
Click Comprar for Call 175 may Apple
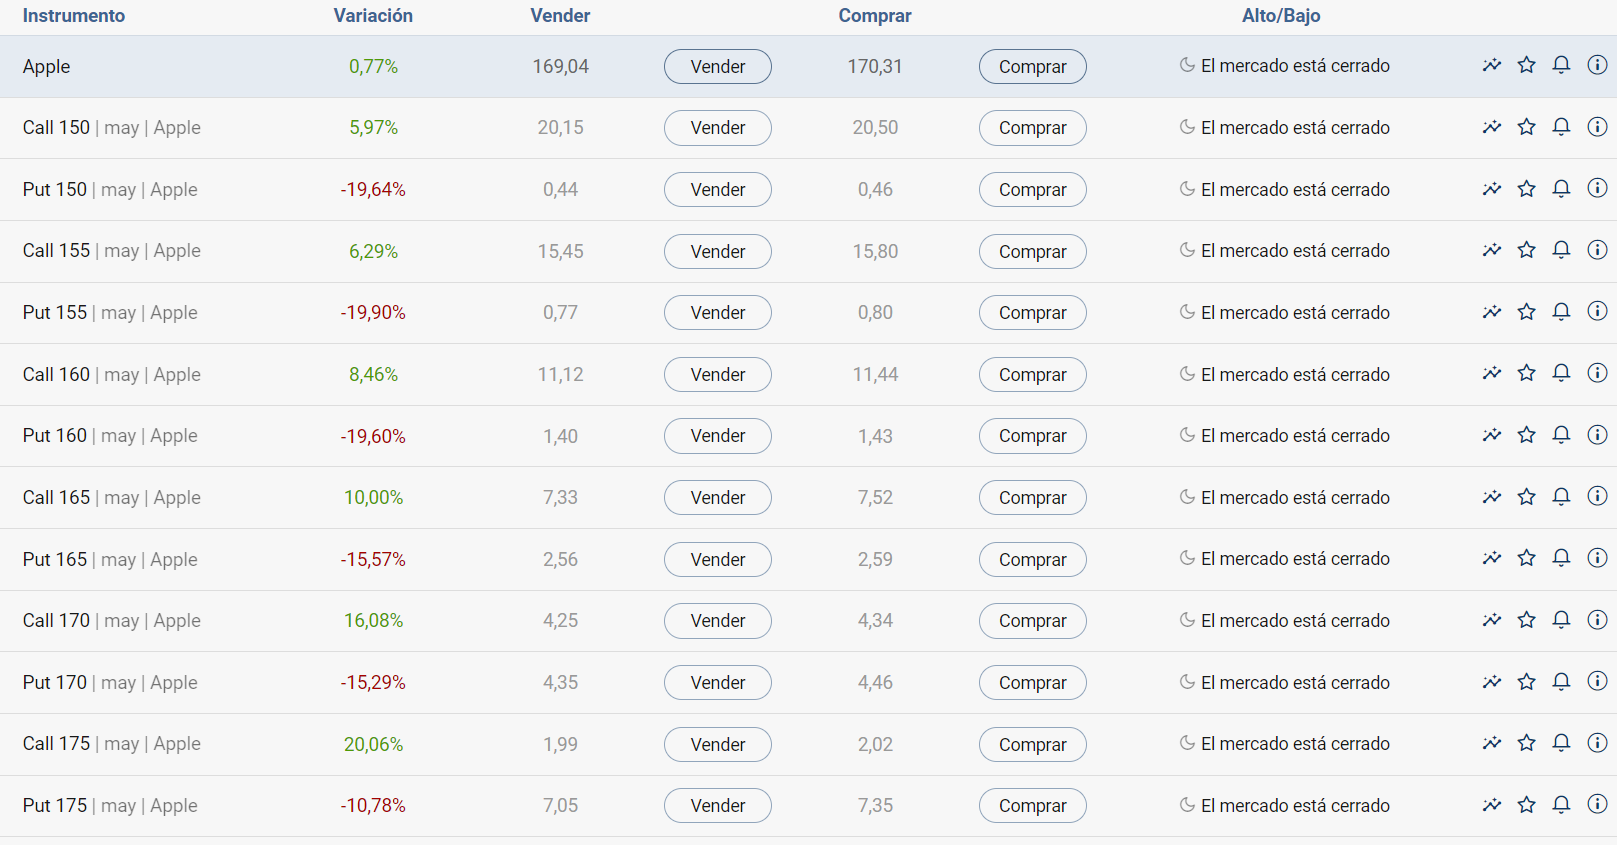tap(1033, 745)
